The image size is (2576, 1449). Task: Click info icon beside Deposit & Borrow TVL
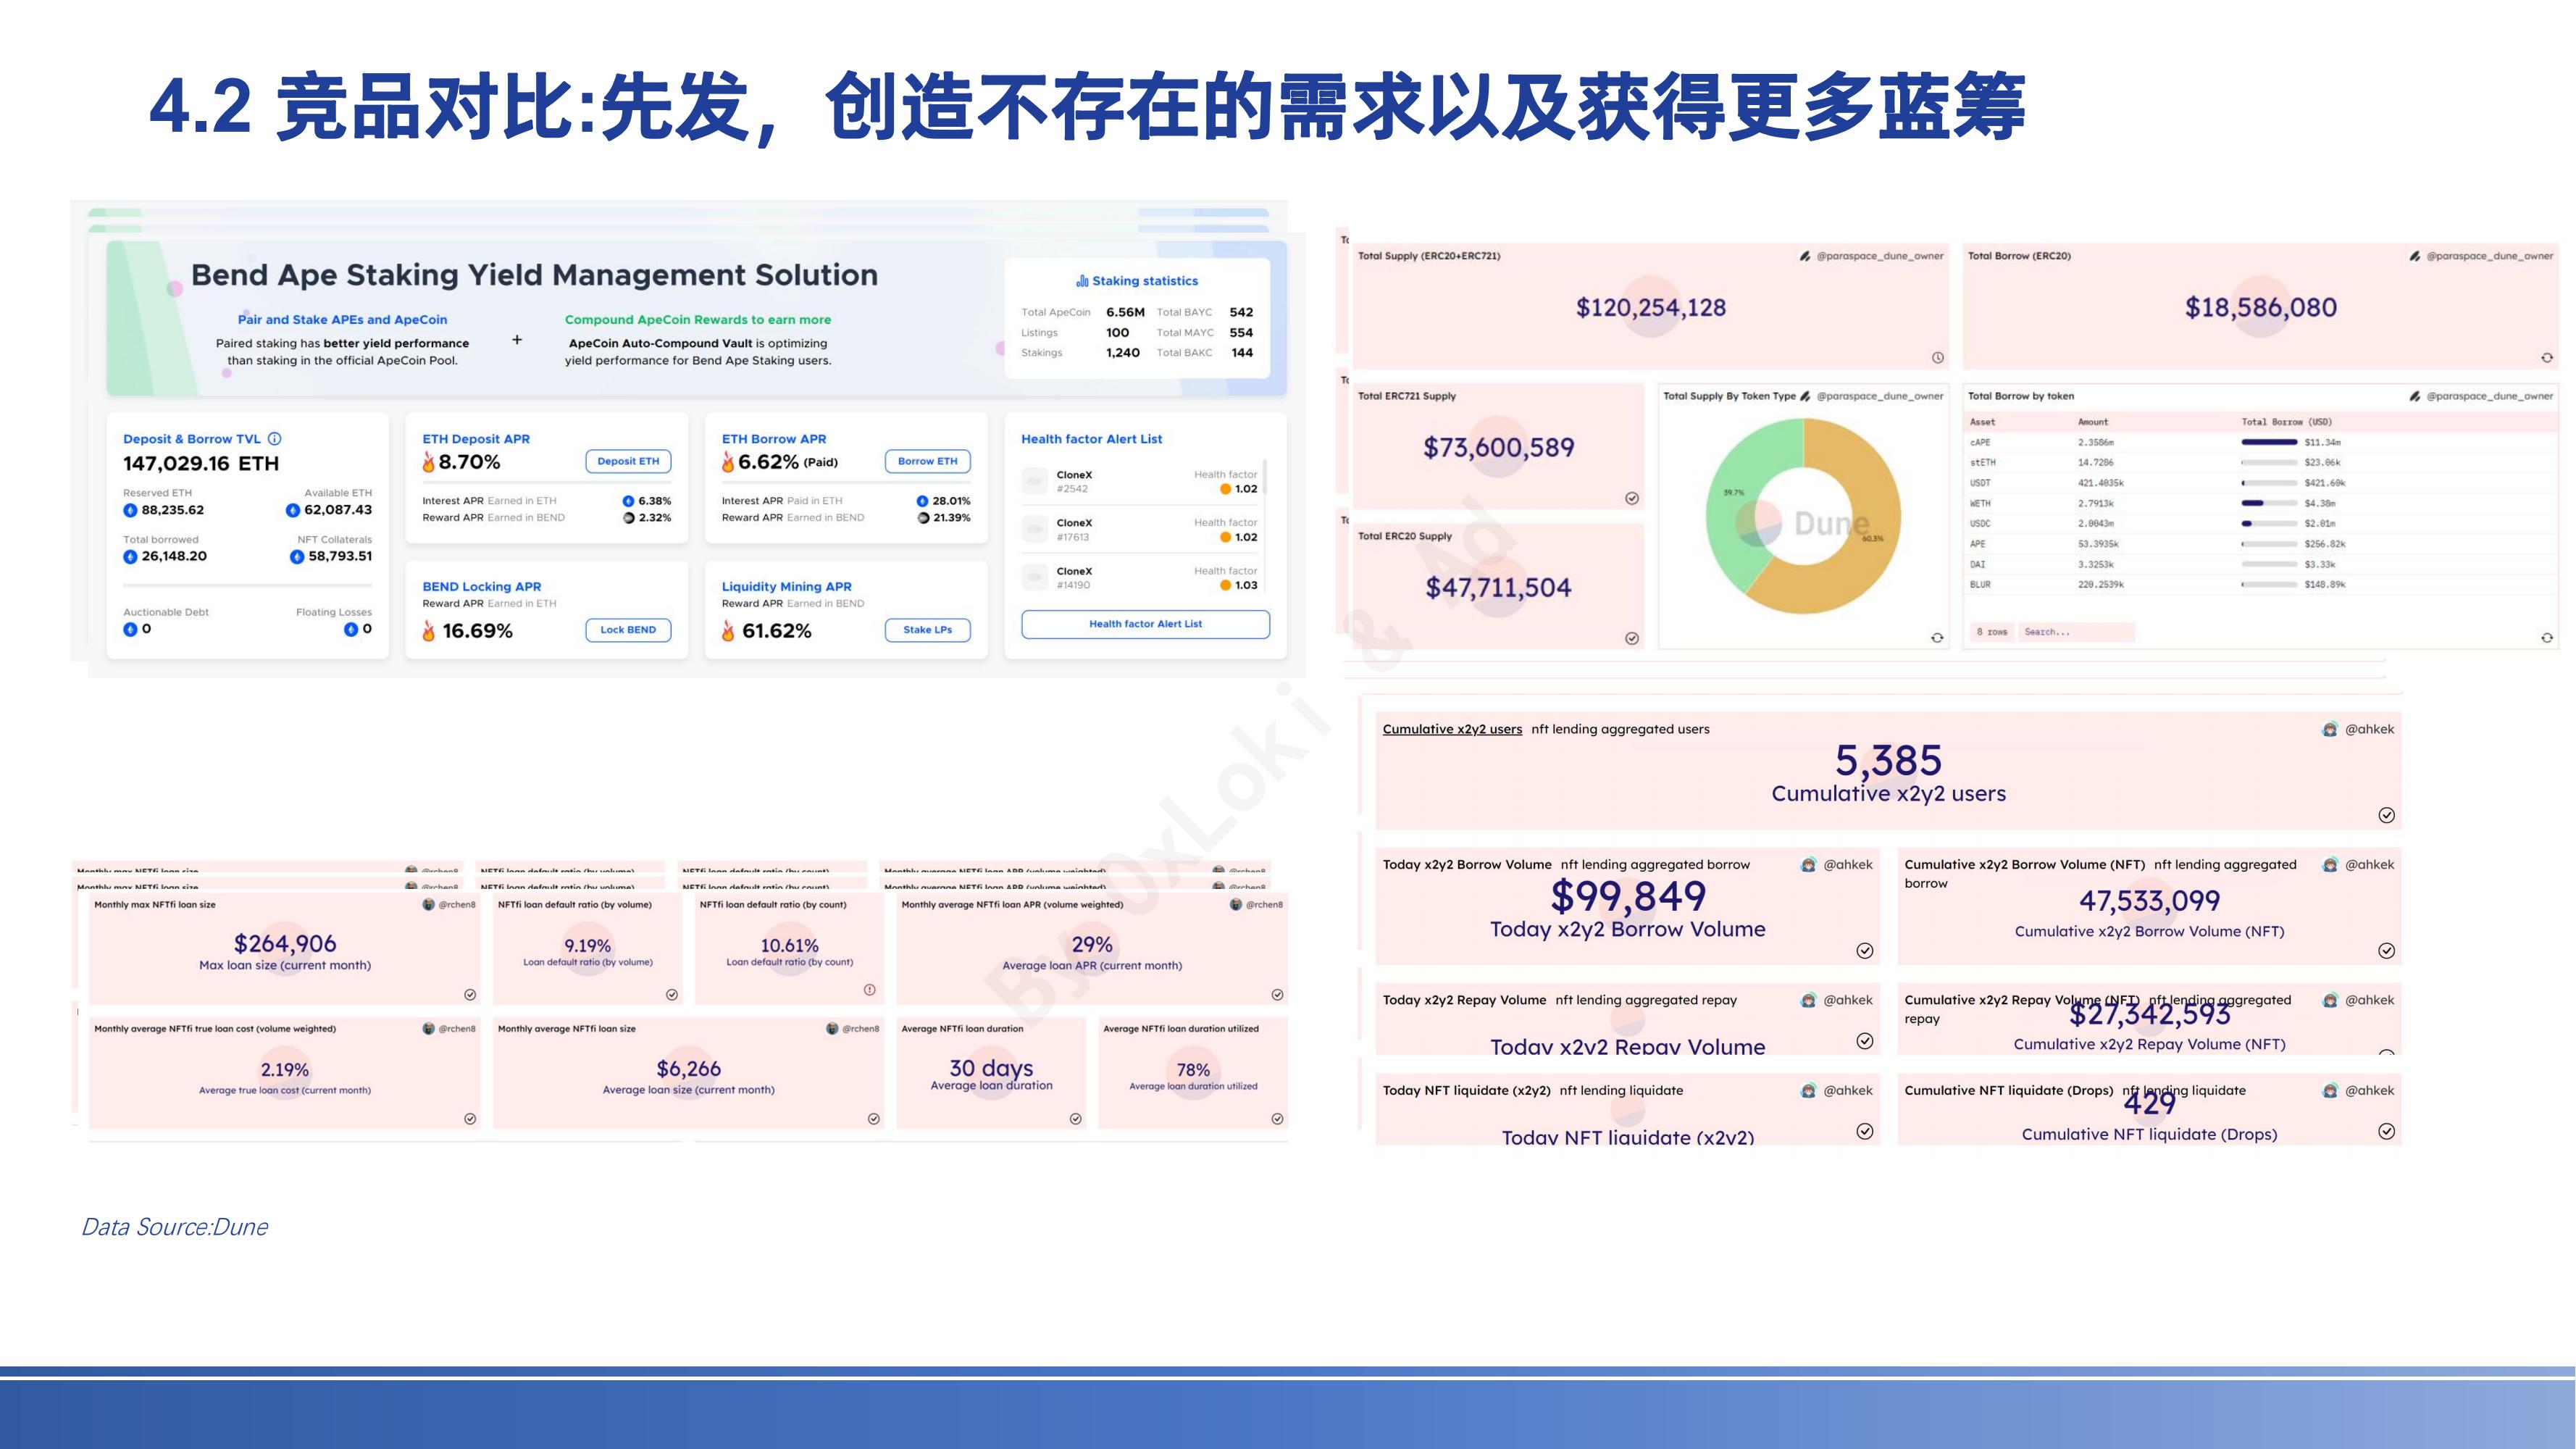tap(275, 439)
